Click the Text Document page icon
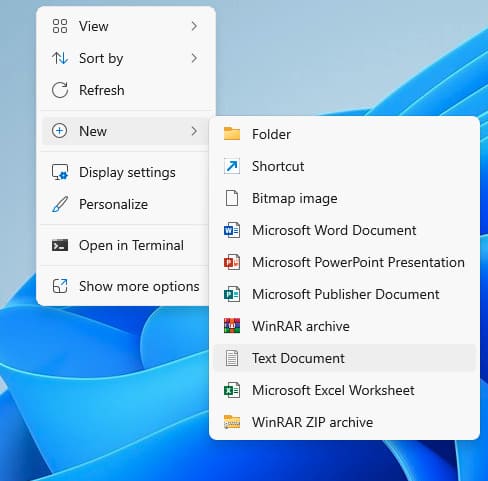The image size is (488, 481). tap(232, 358)
